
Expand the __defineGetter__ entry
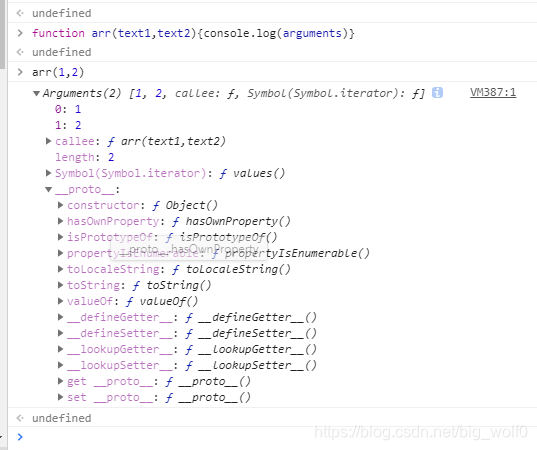coord(60,317)
